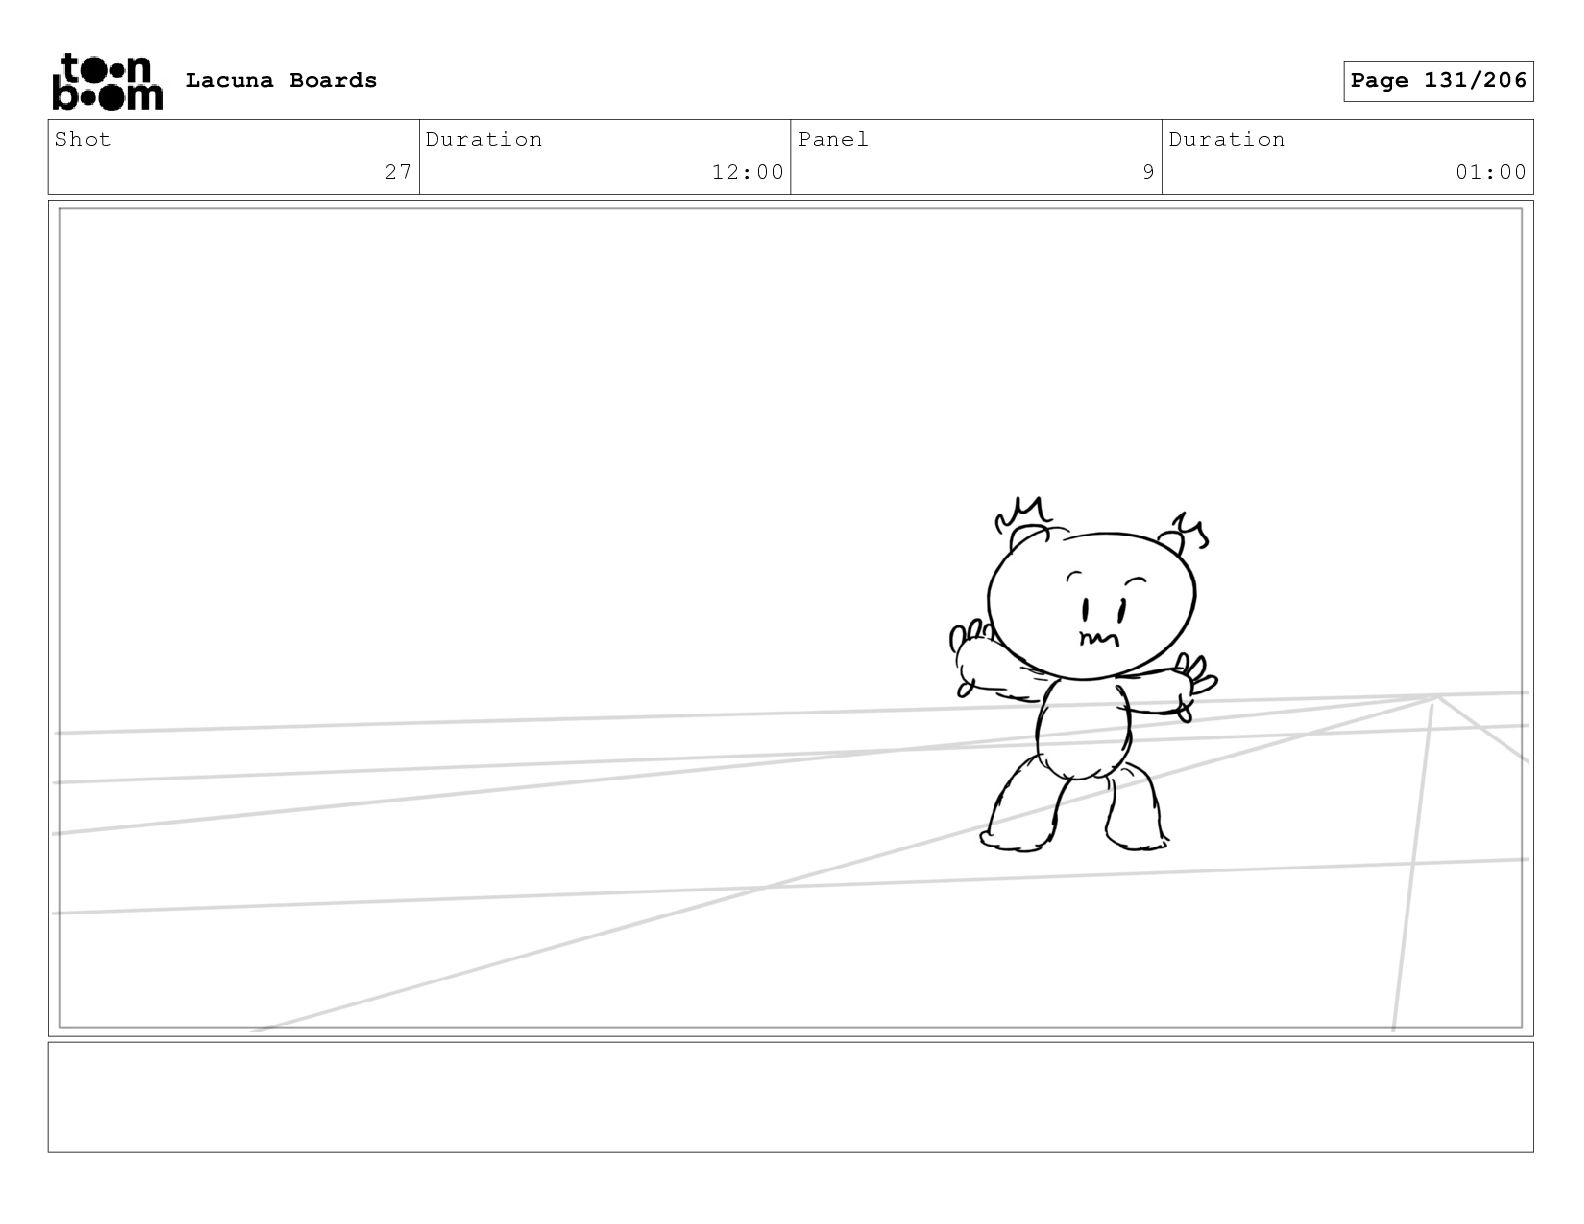Click the 'Panel' header label
This screenshot has width=1584, height=1224.
click(x=833, y=139)
